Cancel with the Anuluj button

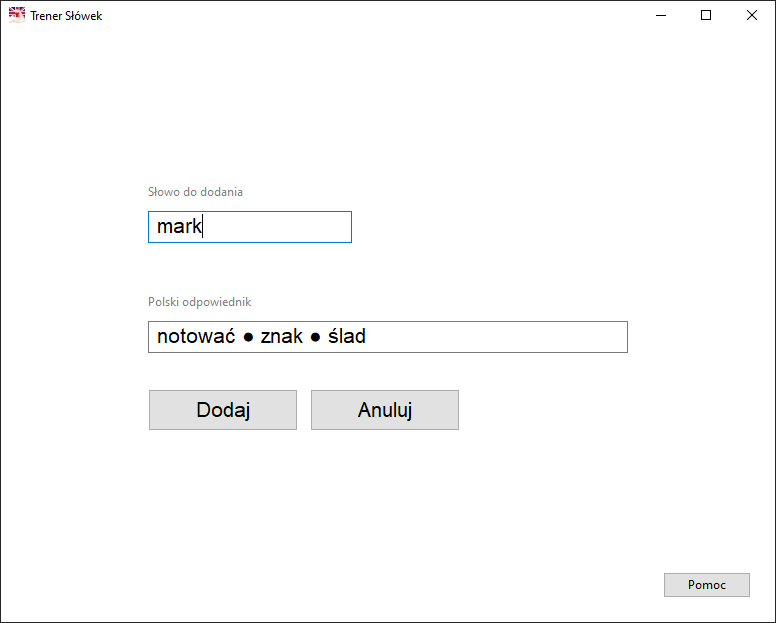385,410
